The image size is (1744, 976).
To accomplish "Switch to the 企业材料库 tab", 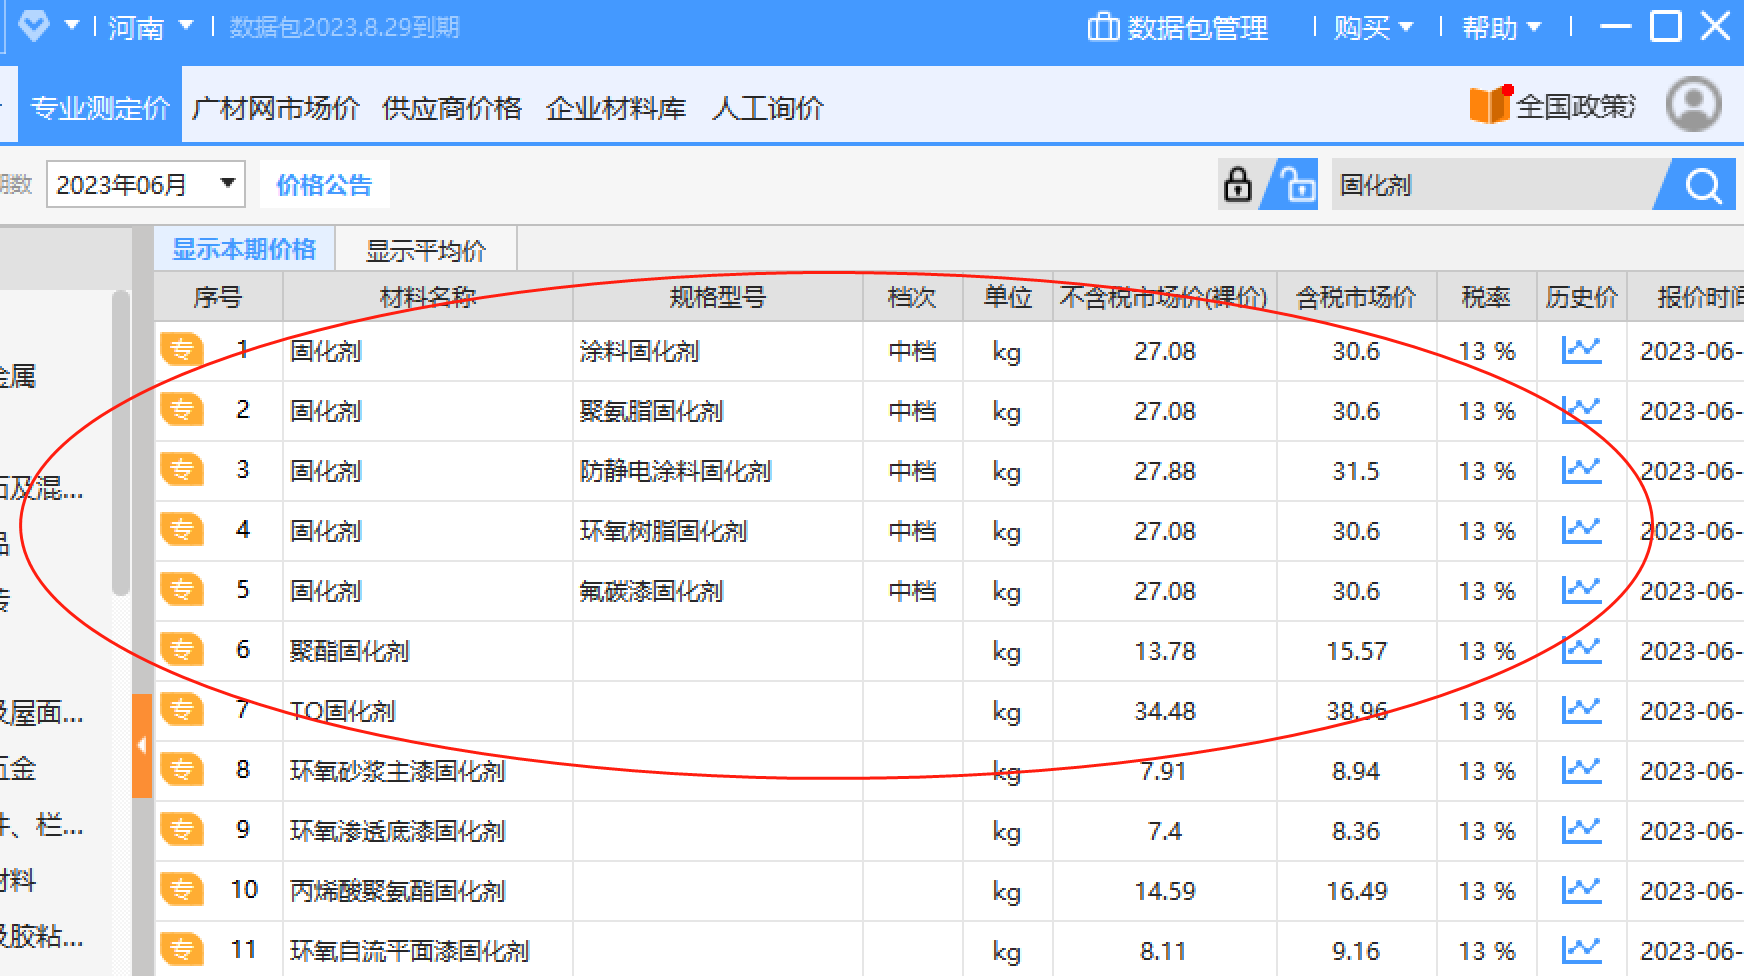I will [616, 108].
